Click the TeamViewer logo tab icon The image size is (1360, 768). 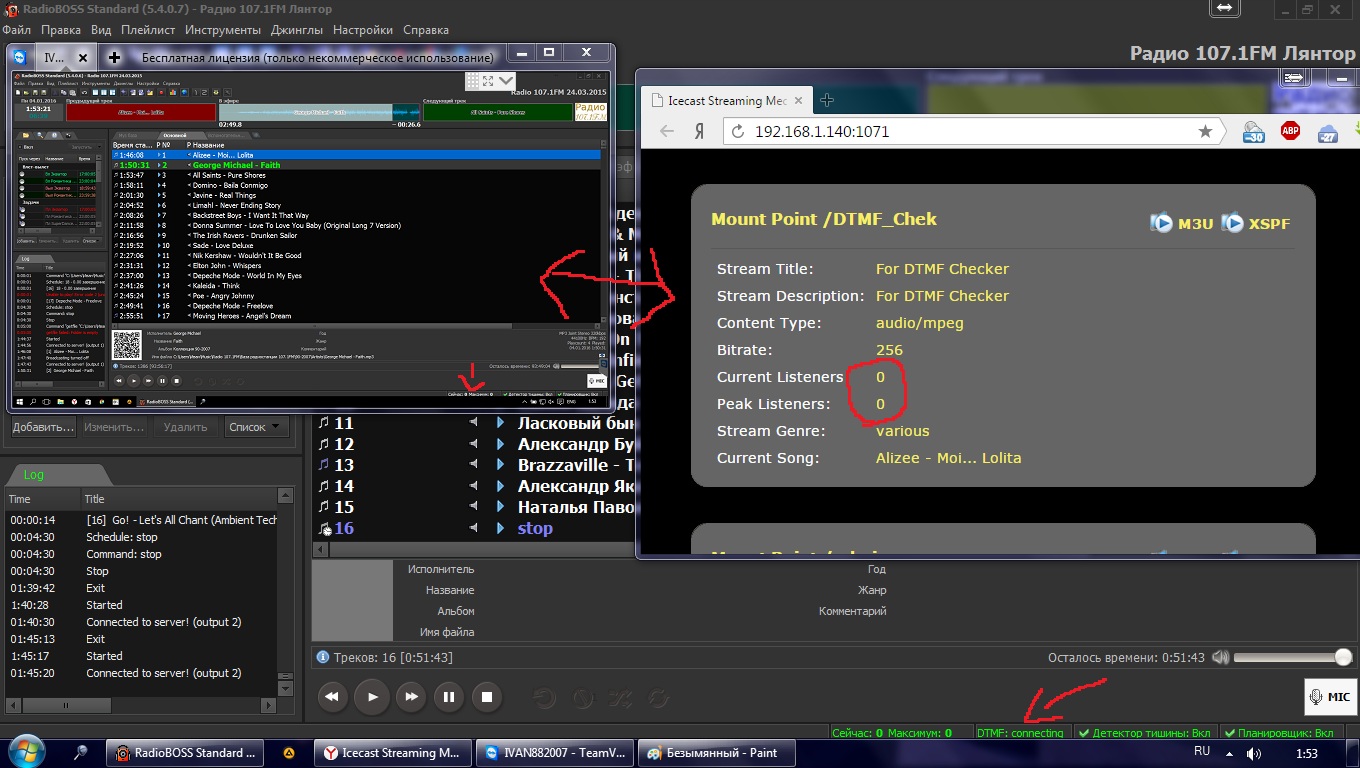pyautogui.click(x=21, y=57)
